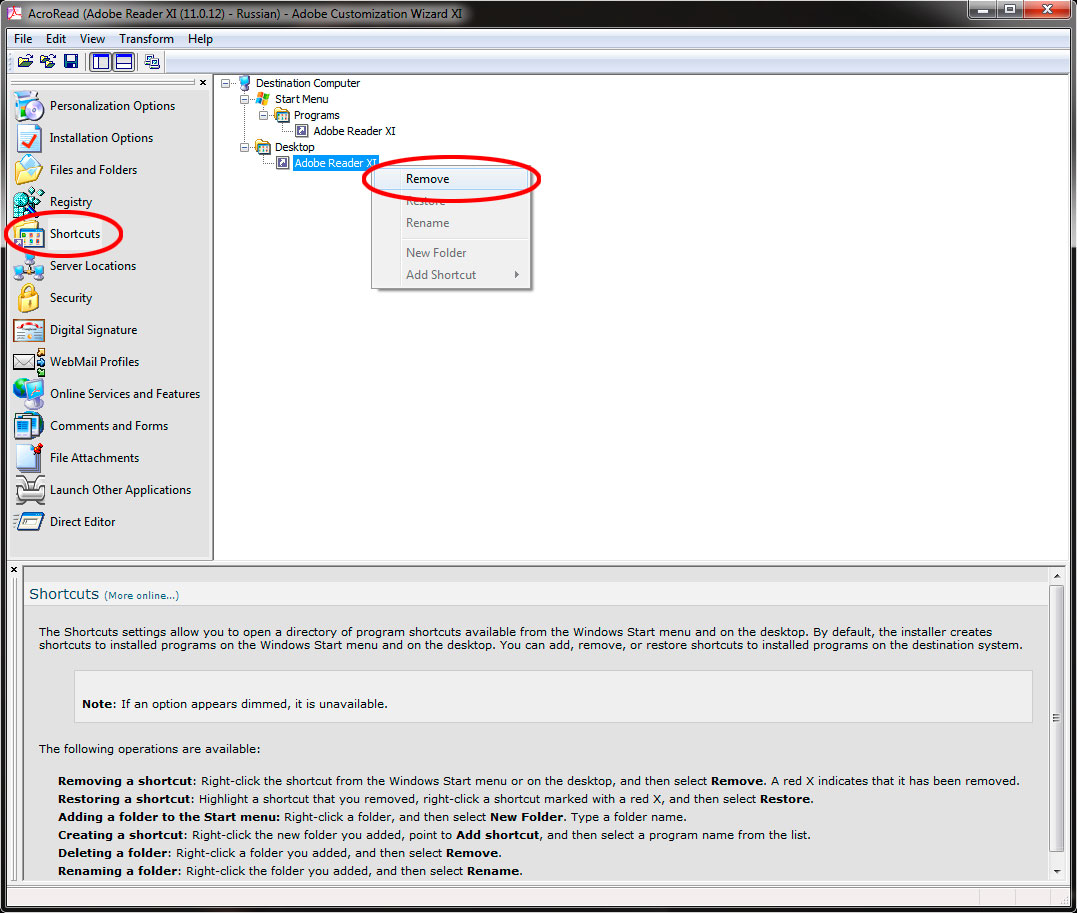Open the File menu

23,39
